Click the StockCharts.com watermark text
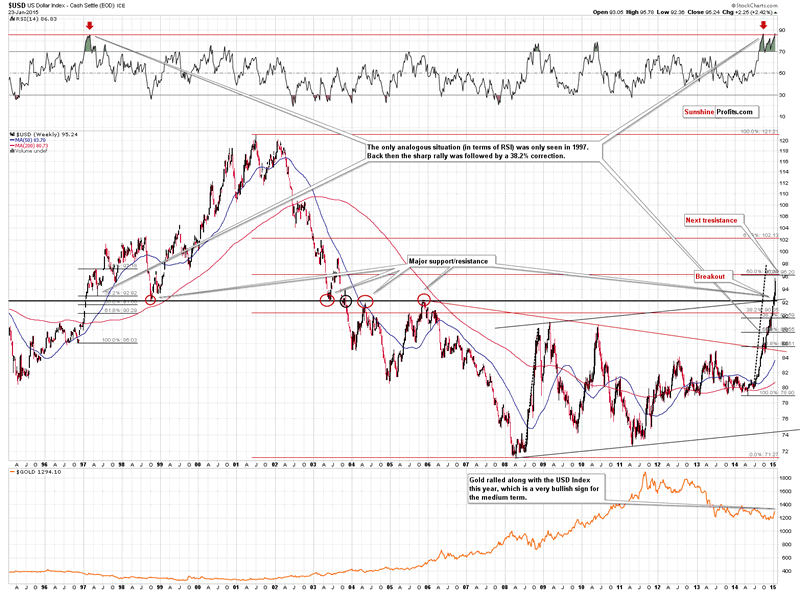This screenshot has width=800, height=591. click(x=756, y=5)
